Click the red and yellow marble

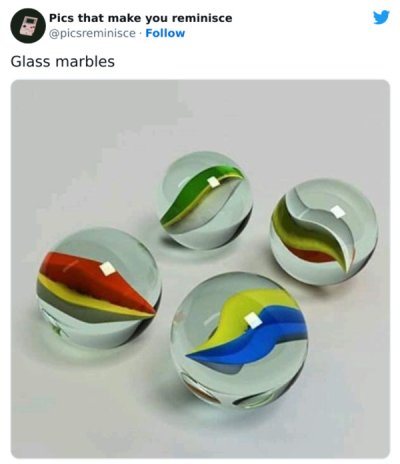pyautogui.click(x=99, y=288)
